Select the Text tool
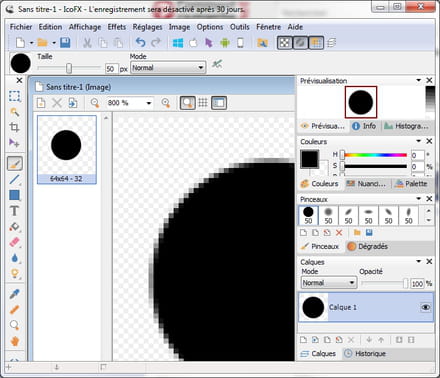This screenshot has width=440, height=378. pyautogui.click(x=14, y=211)
